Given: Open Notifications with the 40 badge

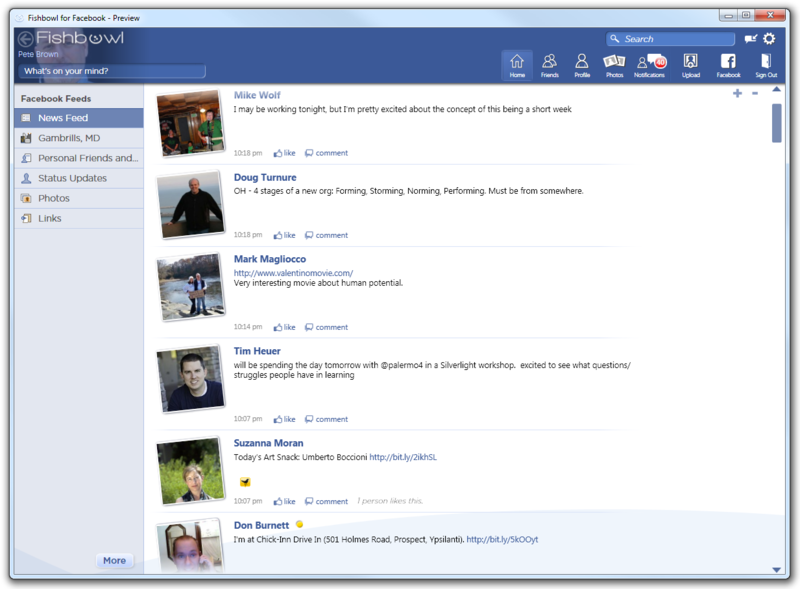Looking at the screenshot, I should (x=649, y=65).
